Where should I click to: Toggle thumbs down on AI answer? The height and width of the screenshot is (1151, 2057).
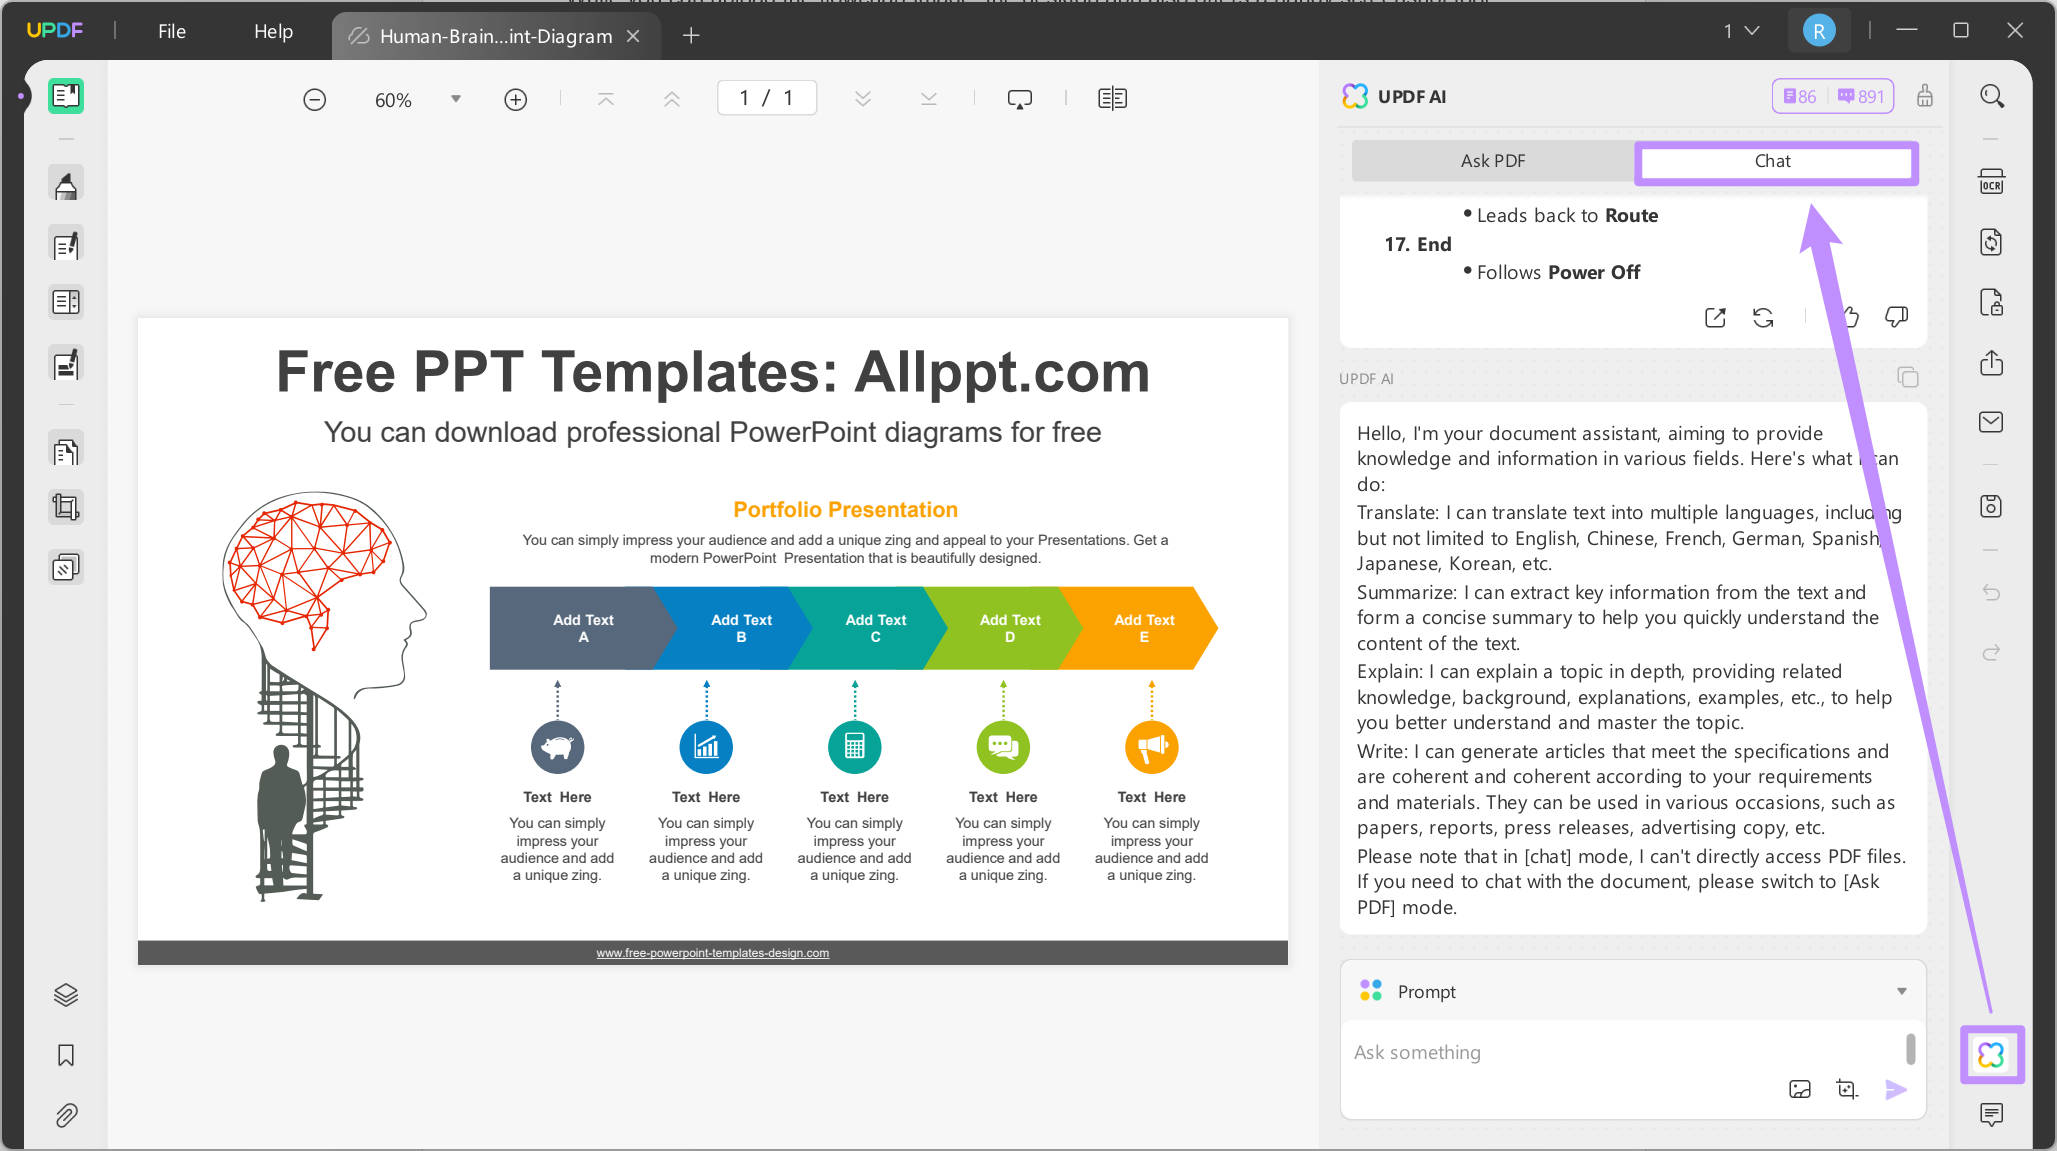point(1895,317)
